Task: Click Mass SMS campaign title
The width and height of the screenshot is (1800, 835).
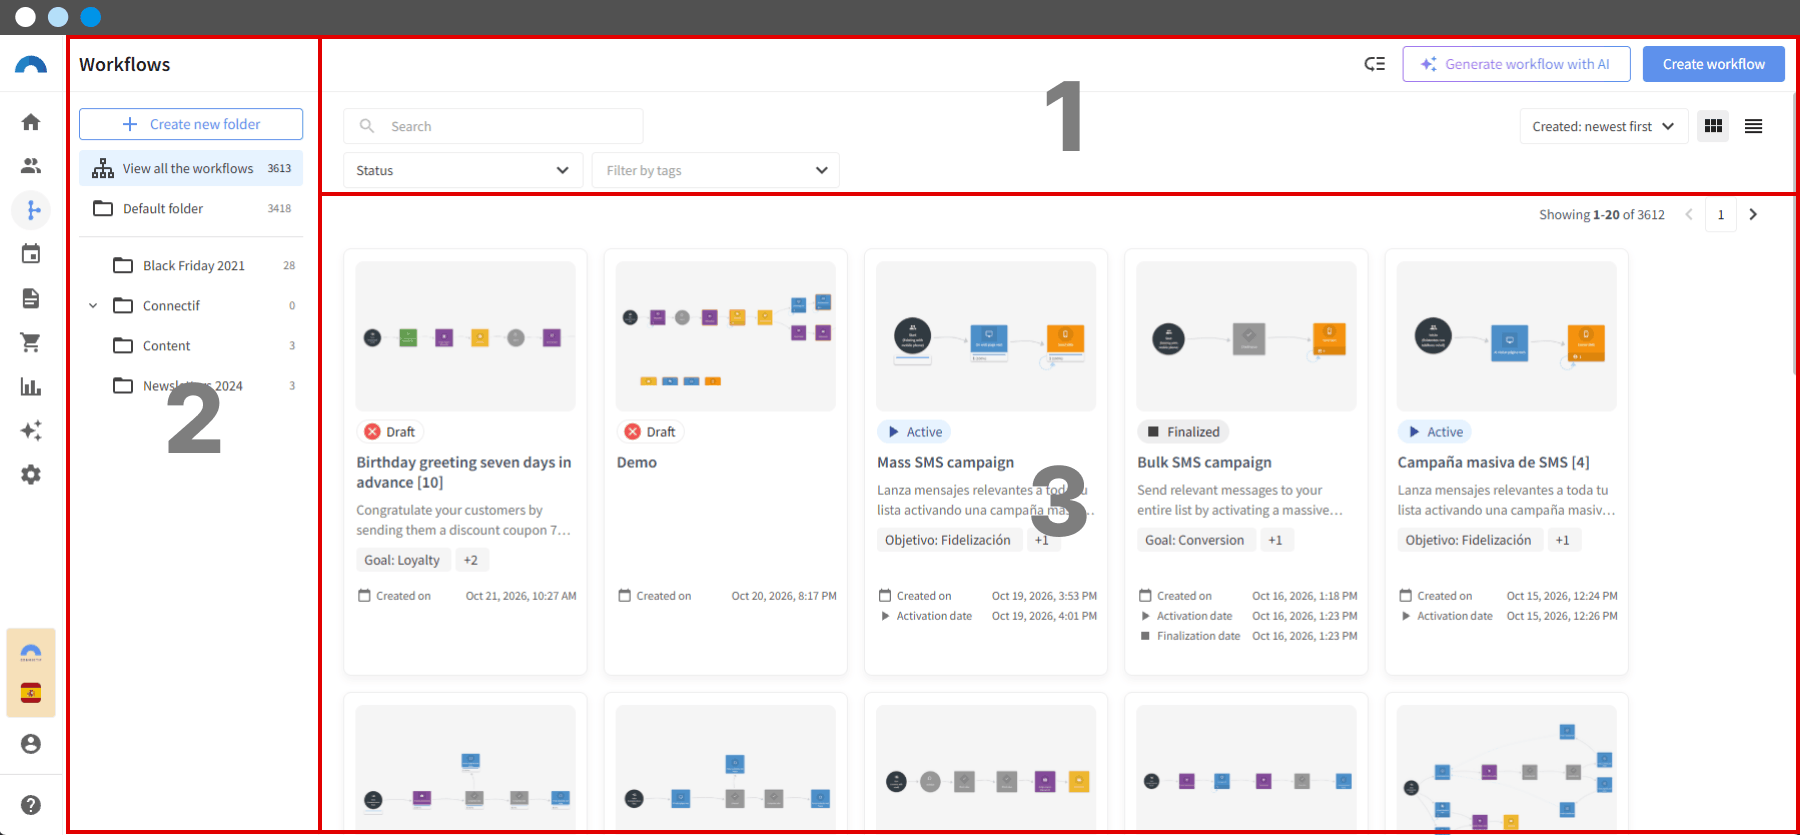Action: [x=946, y=462]
